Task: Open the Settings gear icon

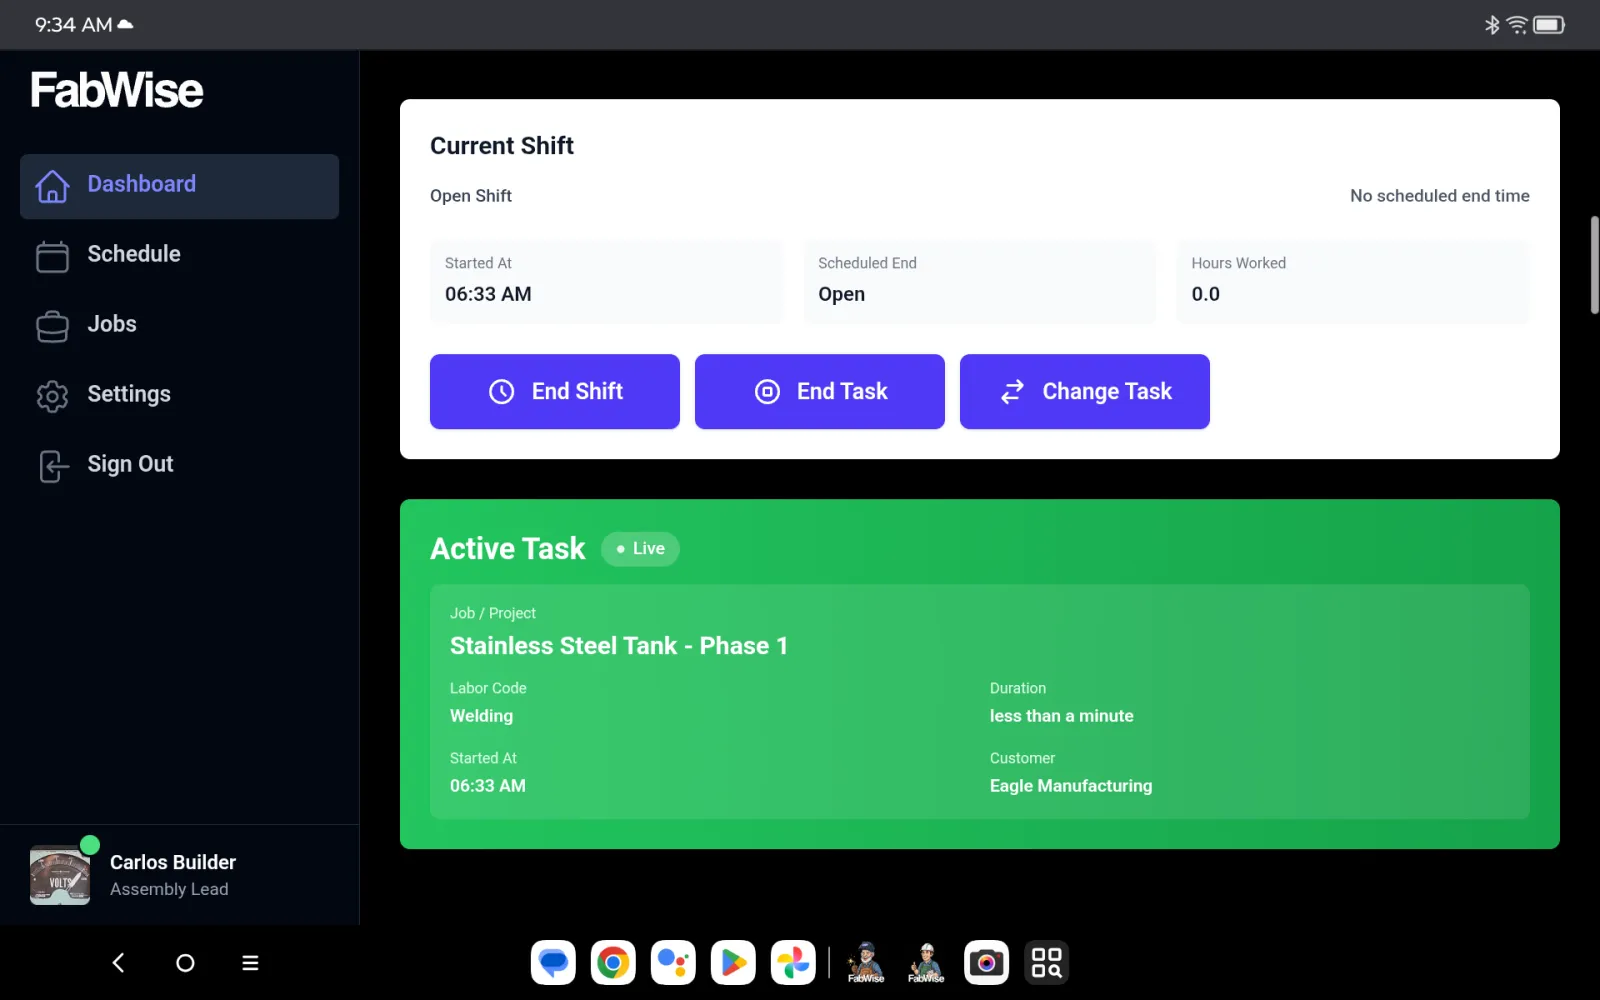Action: click(52, 396)
